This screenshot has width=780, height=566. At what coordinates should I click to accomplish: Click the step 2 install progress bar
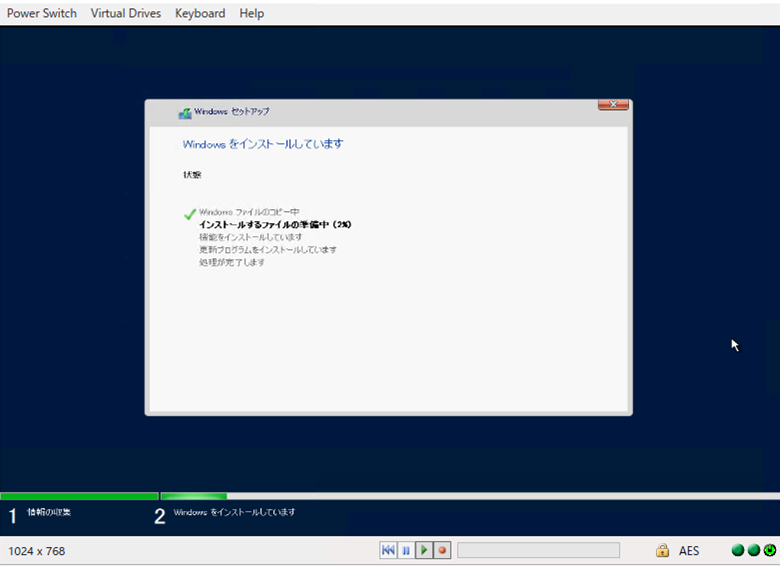pyautogui.click(x=470, y=496)
